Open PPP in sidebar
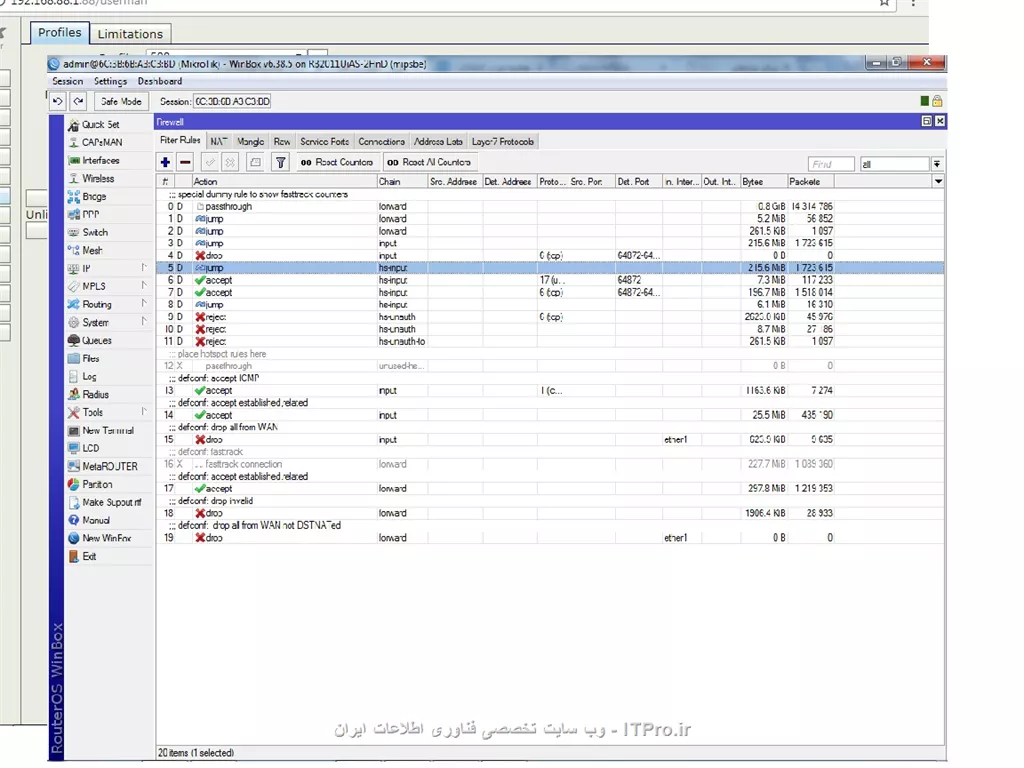Image resolution: width=1024 pixels, height=768 pixels. point(91,214)
